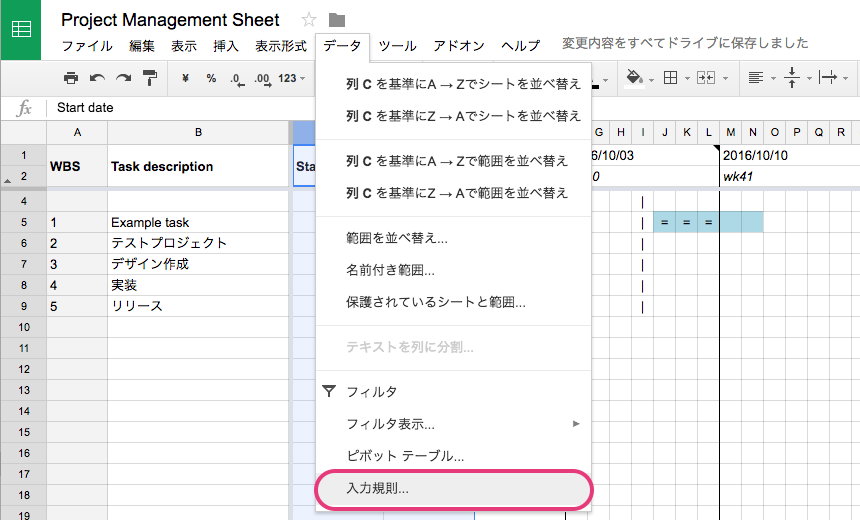Select column M header
Screen dimensions: 860x520
[731, 132]
